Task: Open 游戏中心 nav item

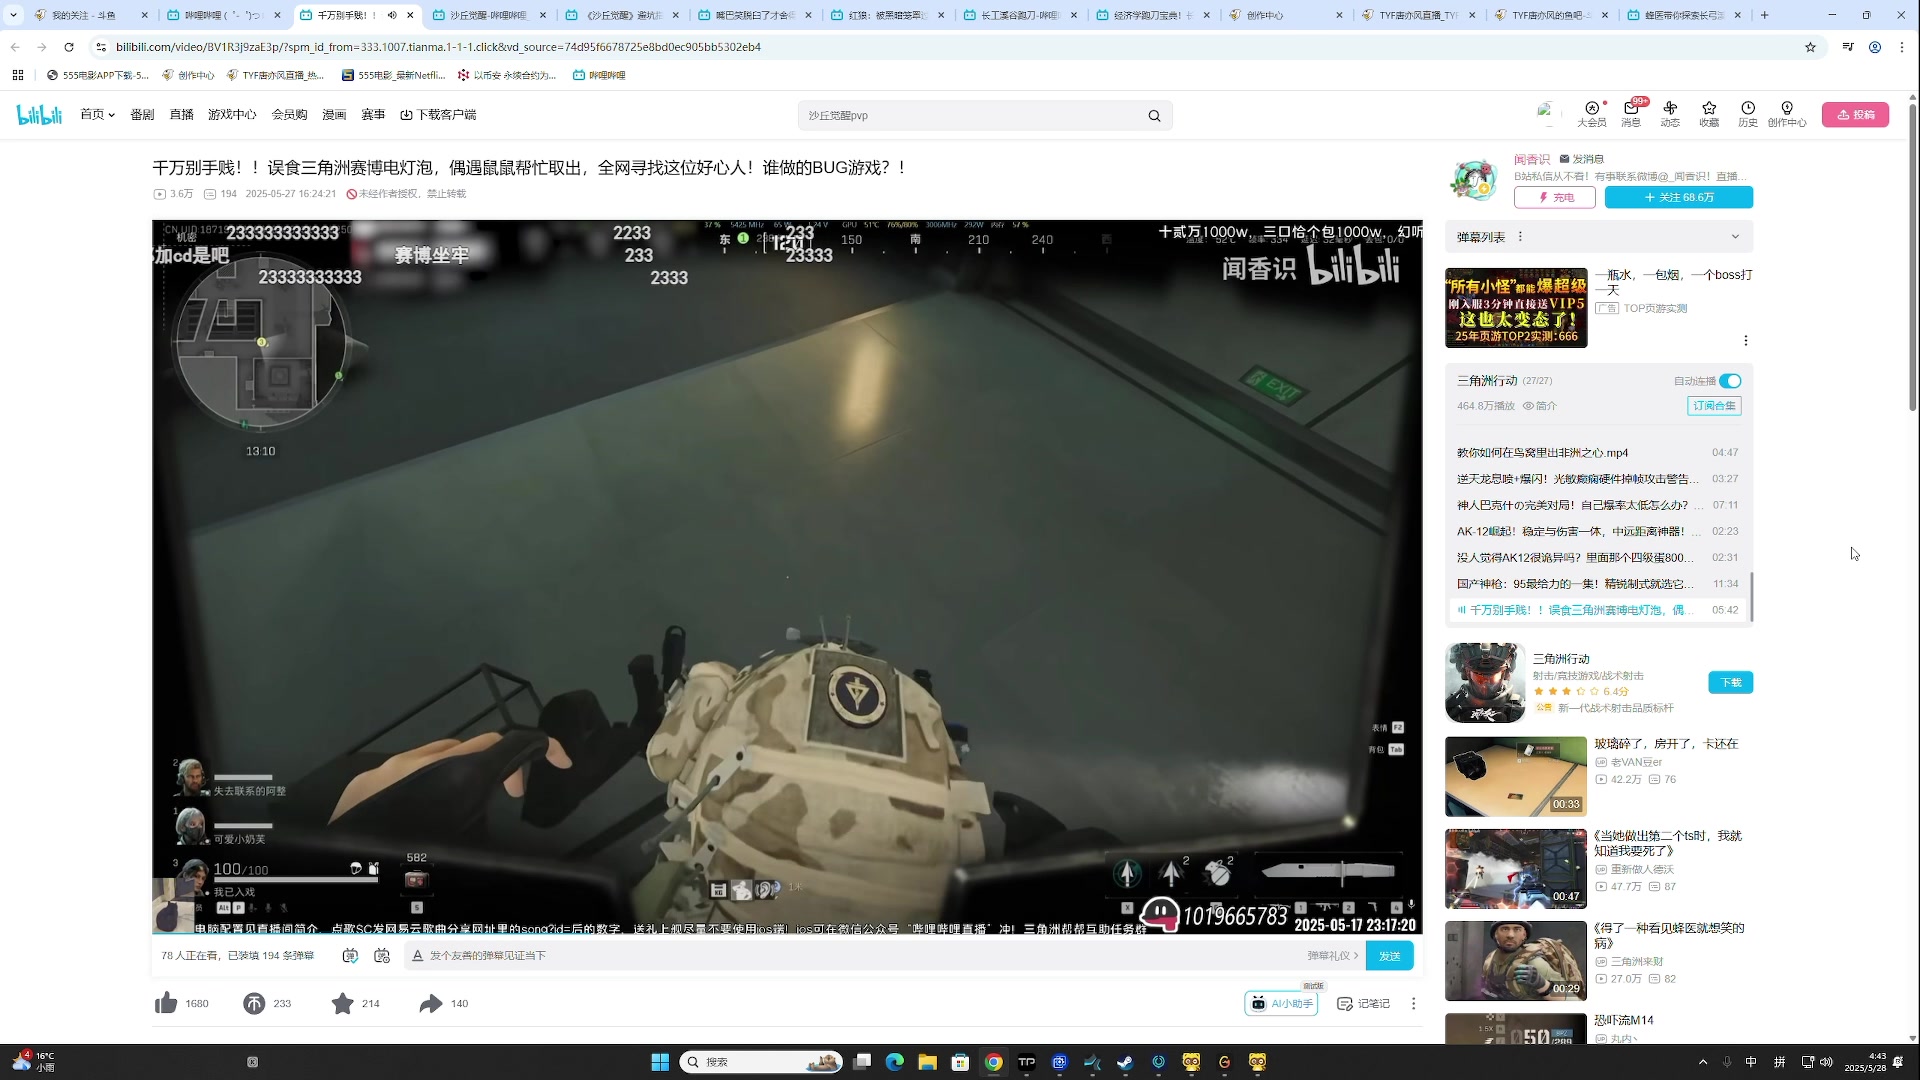Action: click(x=232, y=115)
